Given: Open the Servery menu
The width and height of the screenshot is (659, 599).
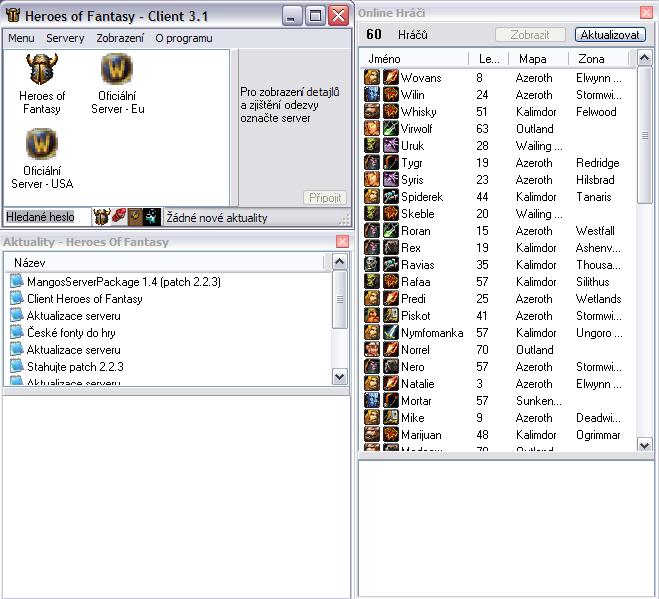Looking at the screenshot, I should (65, 38).
